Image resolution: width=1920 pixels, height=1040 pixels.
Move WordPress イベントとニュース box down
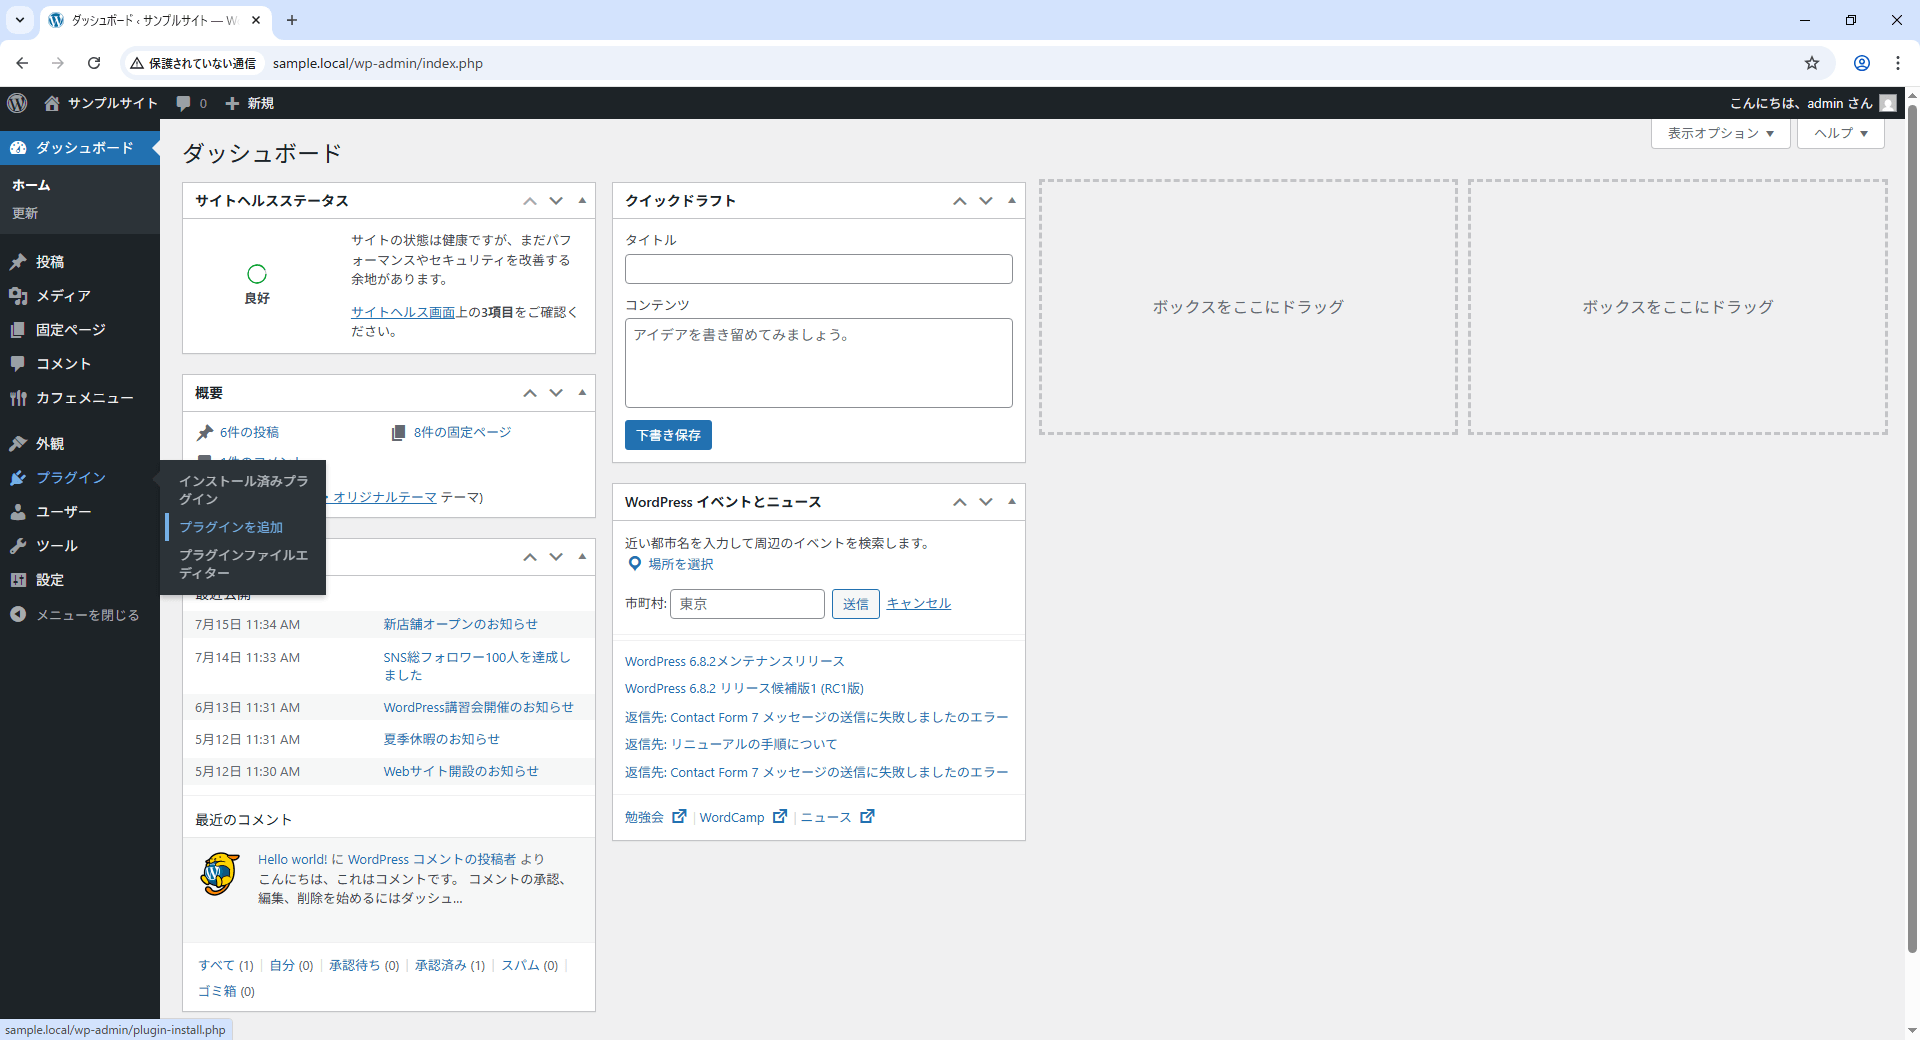(986, 502)
